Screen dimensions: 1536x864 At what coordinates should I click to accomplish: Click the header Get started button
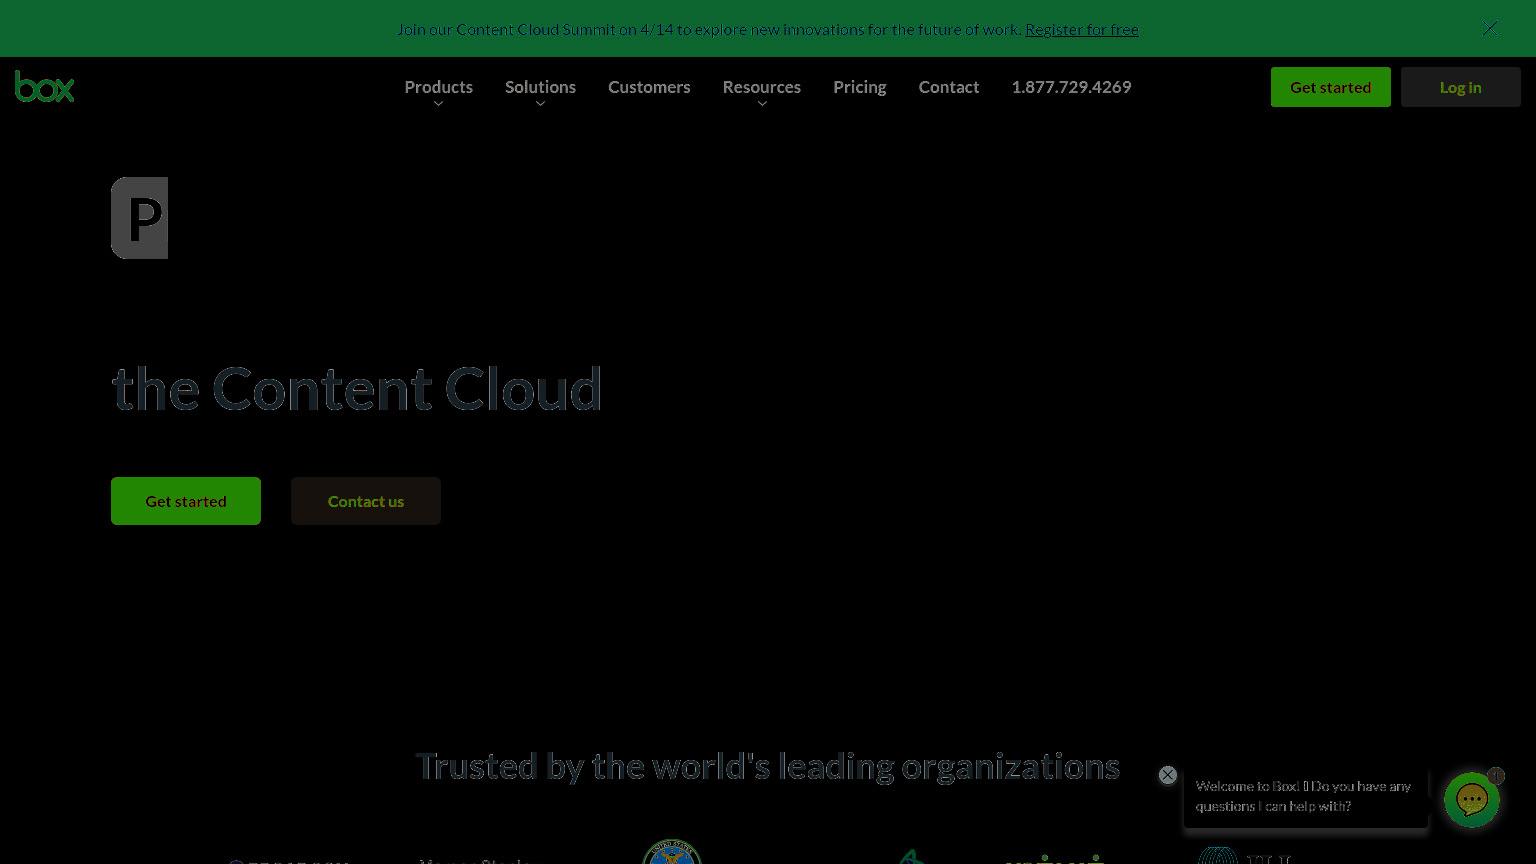[x=1330, y=87]
